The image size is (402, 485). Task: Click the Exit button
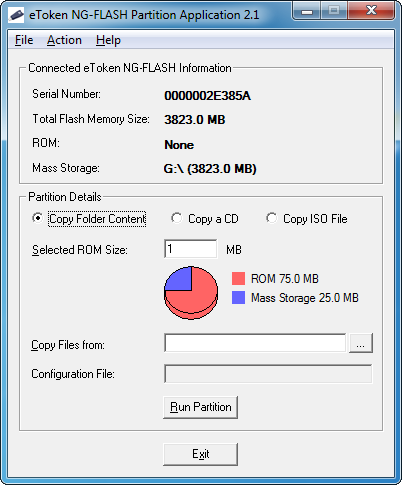(200, 454)
